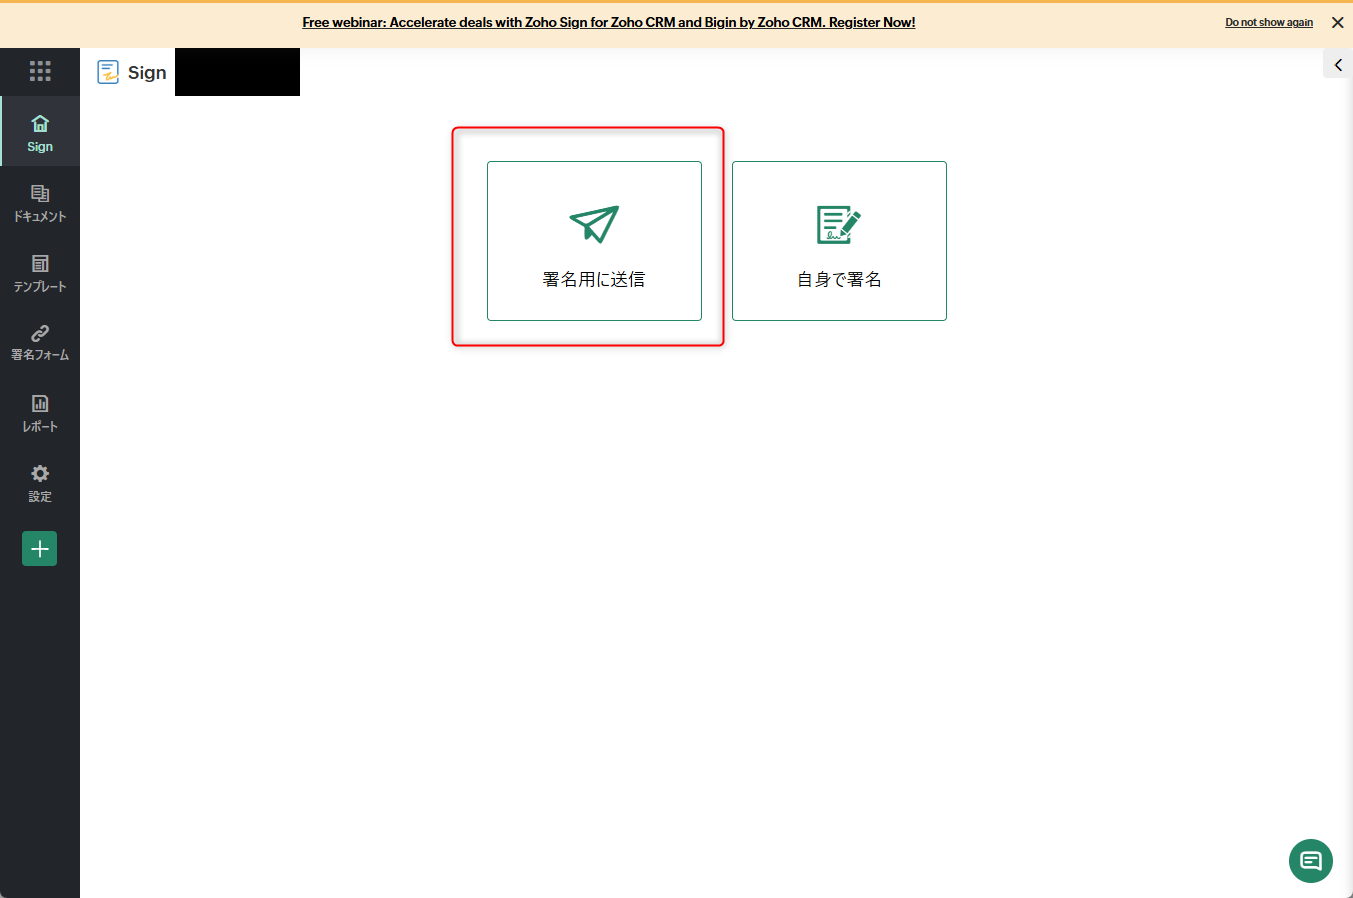1353x898 pixels.
Task: Open the apps grid launcher icon
Action: click(x=40, y=71)
